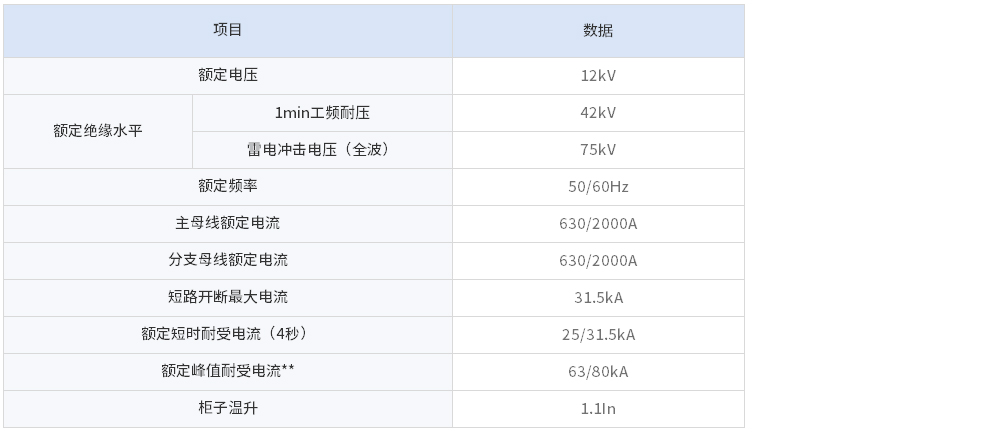Click the 项目 column header
The image size is (1000, 433).
tap(228, 31)
